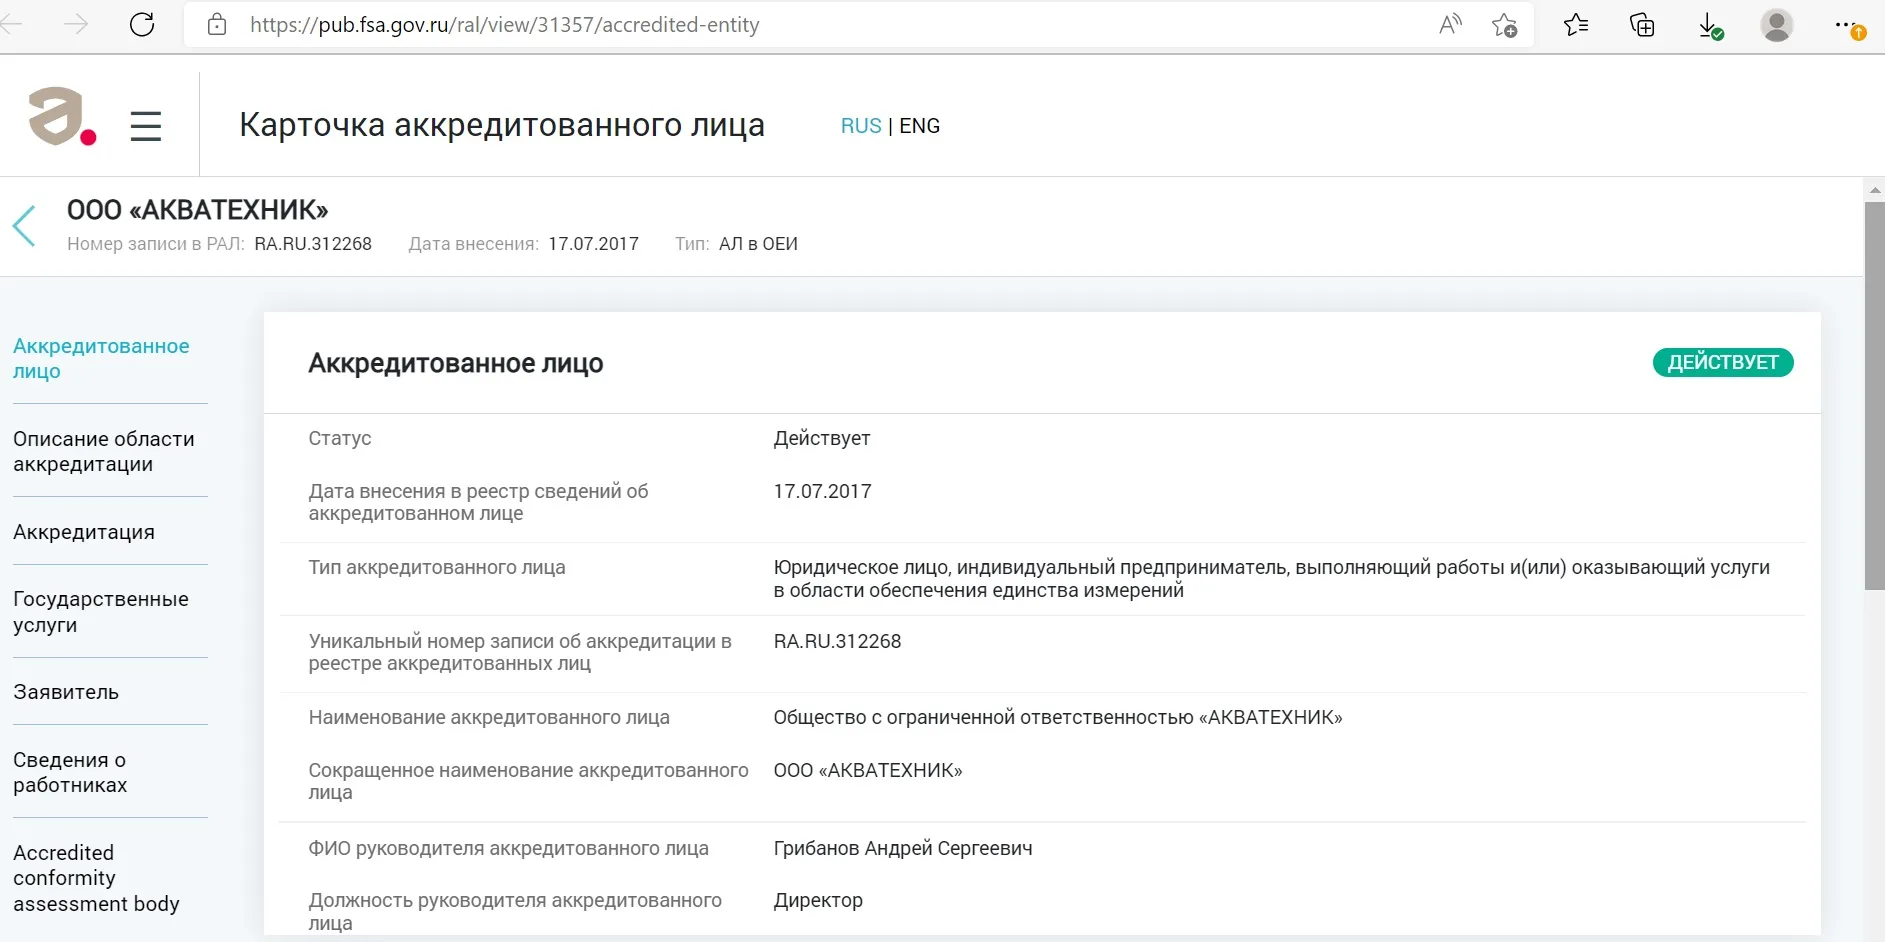Open the Read aloud icon in address bar
The image size is (1885, 942).
click(x=1449, y=25)
